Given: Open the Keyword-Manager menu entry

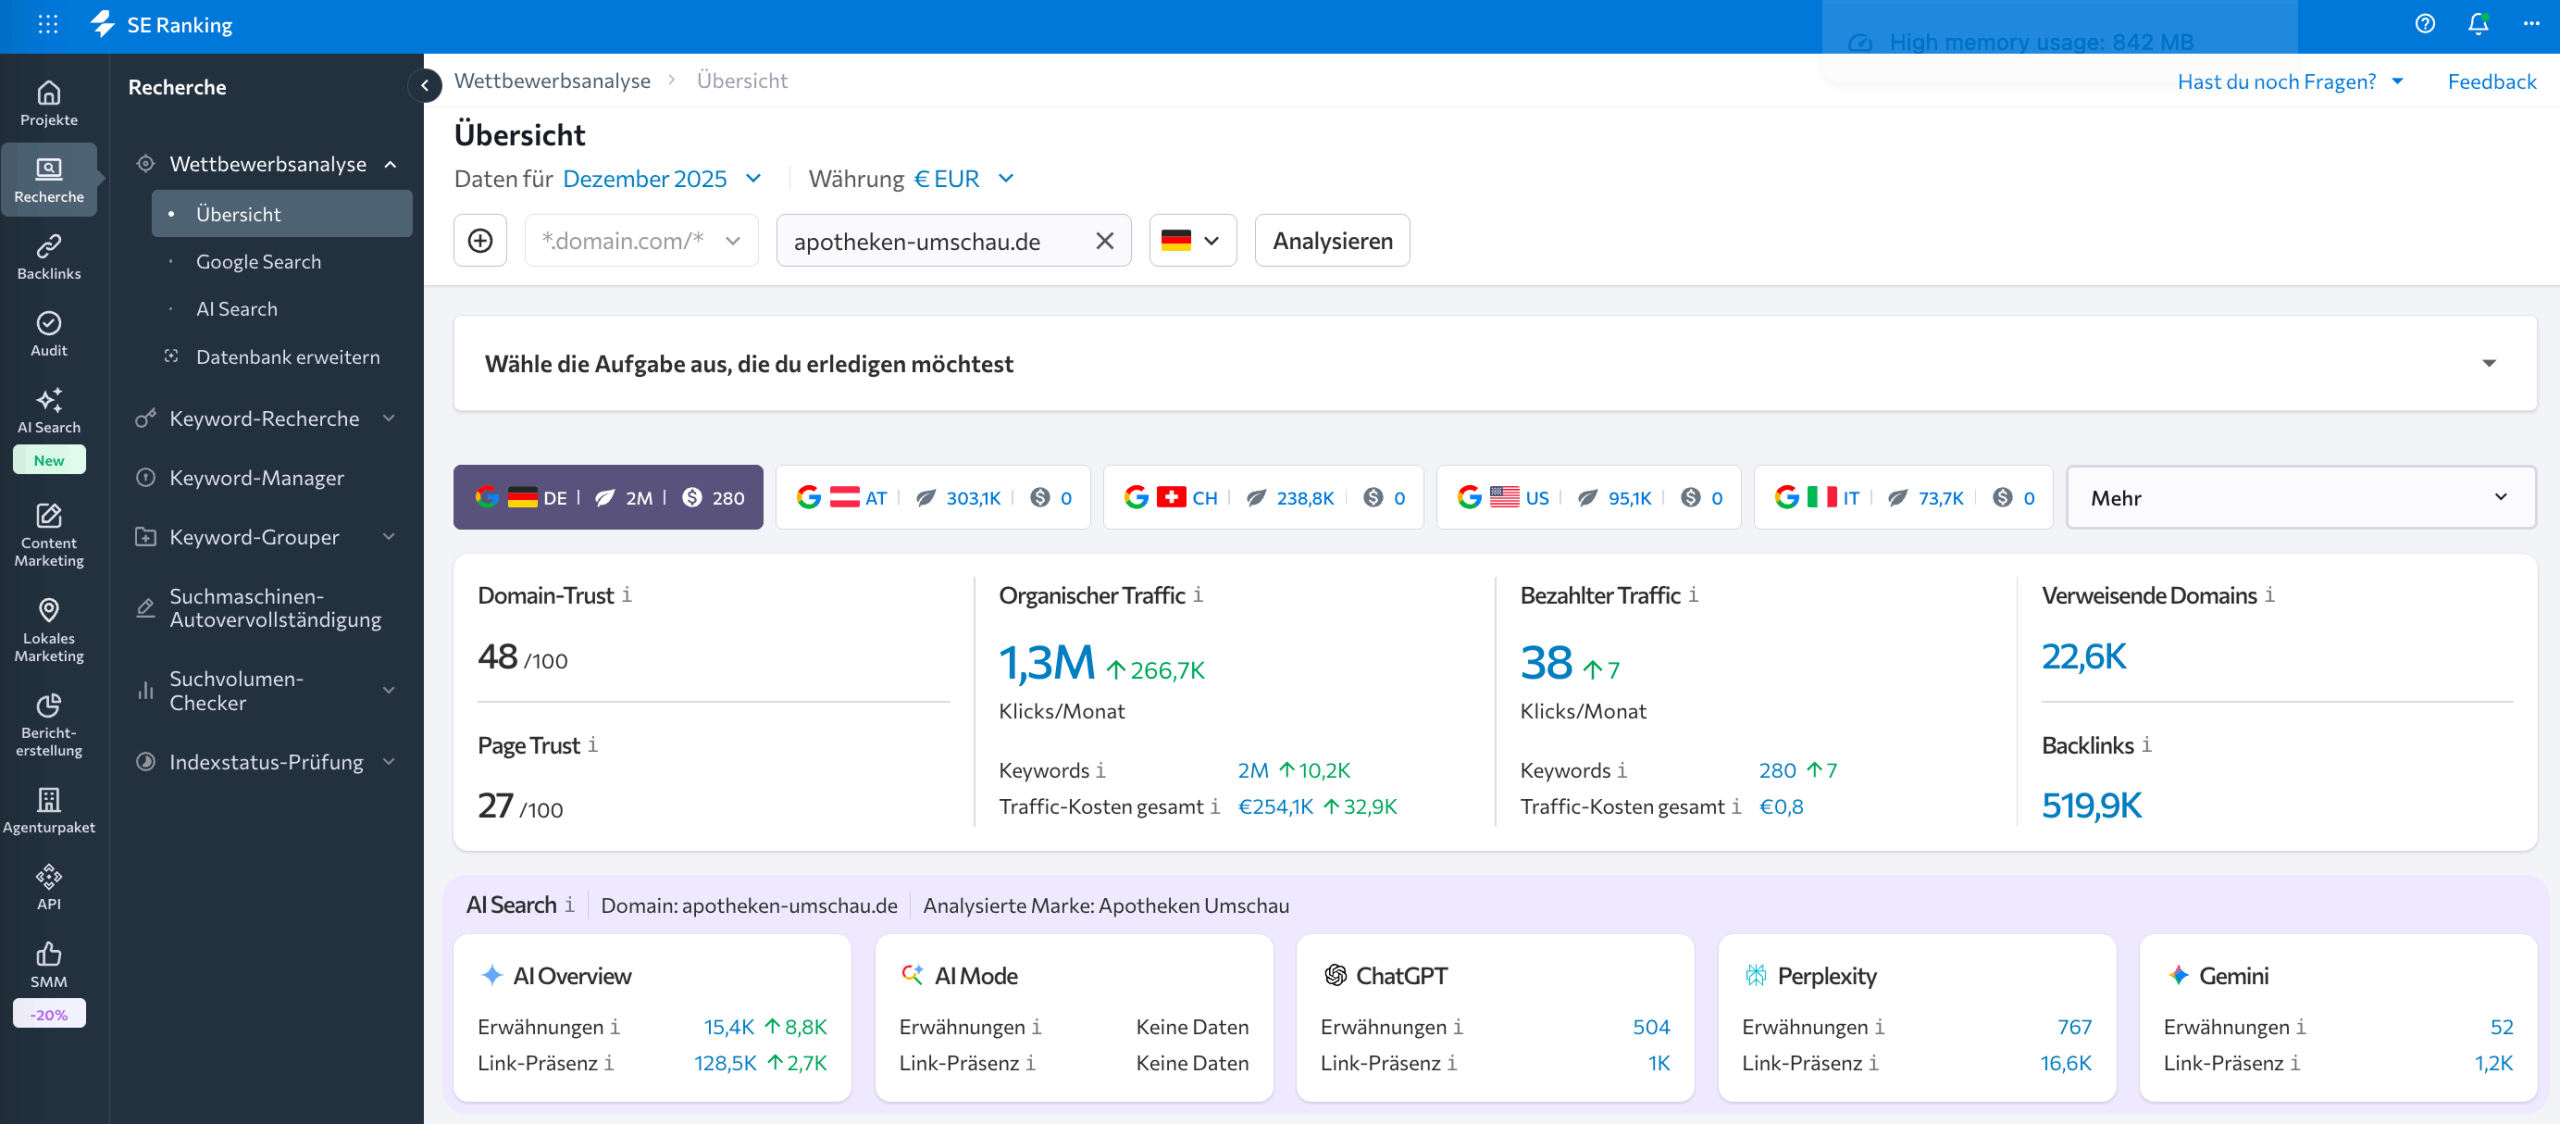Looking at the screenshot, I should 256,477.
